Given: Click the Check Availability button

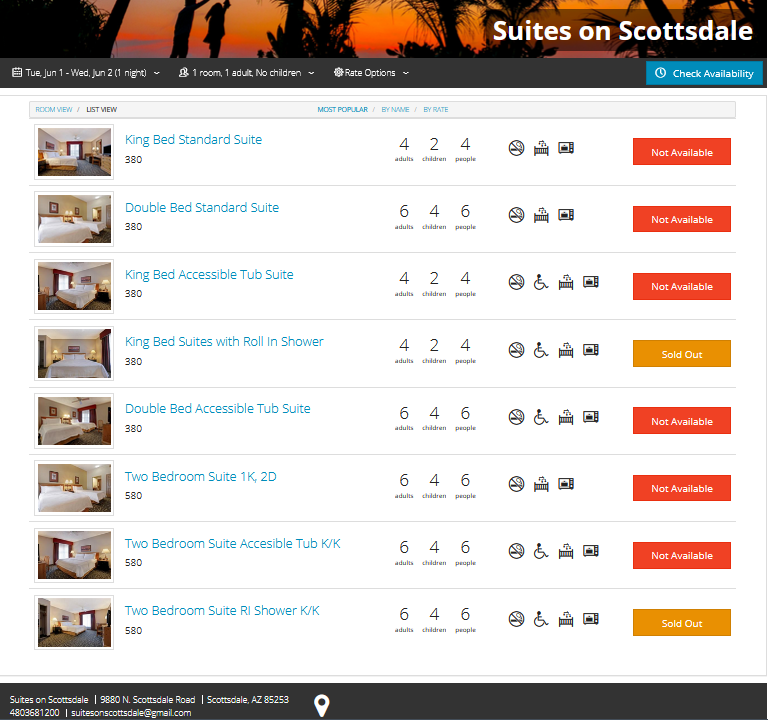Looking at the screenshot, I should 704,73.
